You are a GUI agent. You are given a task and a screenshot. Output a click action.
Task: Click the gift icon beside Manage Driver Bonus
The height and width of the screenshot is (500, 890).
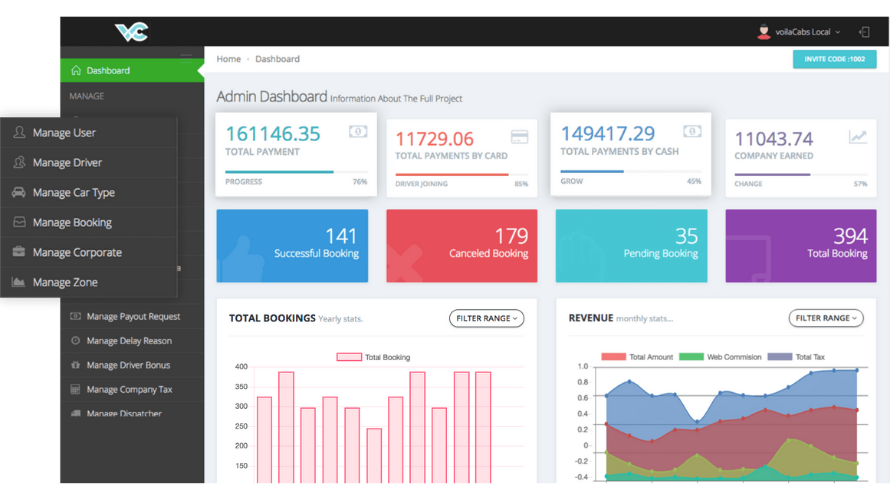pyautogui.click(x=75, y=365)
